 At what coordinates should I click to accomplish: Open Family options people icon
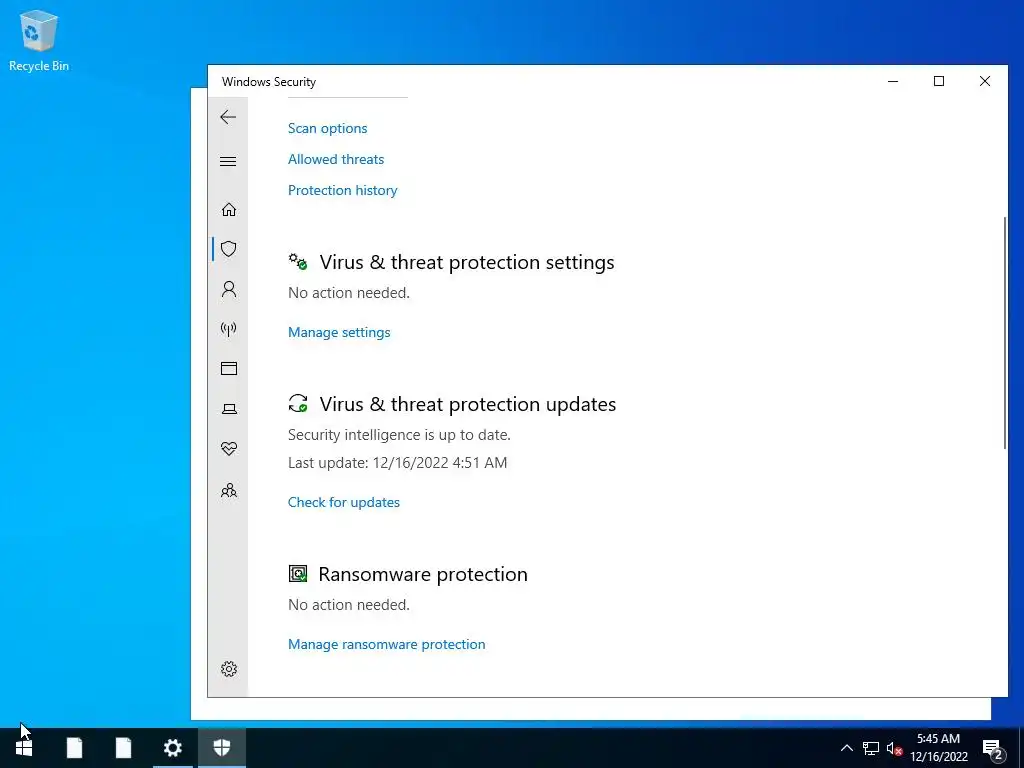(229, 490)
